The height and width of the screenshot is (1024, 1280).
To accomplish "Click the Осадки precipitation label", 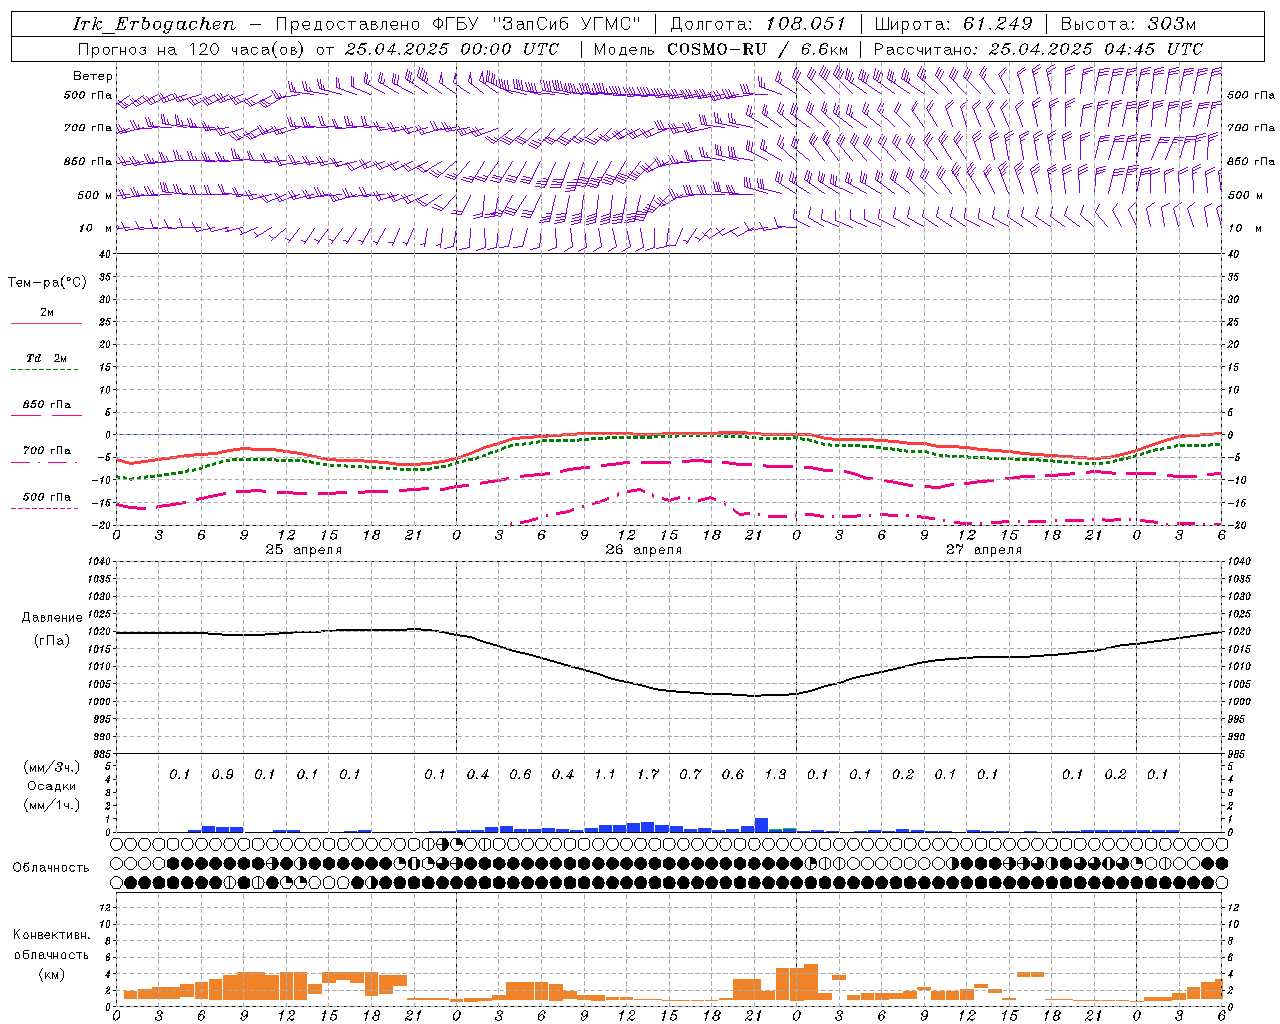I will 51,787.
